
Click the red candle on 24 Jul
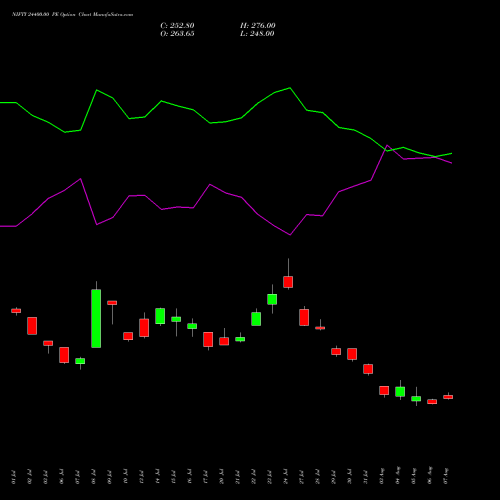click(288, 282)
